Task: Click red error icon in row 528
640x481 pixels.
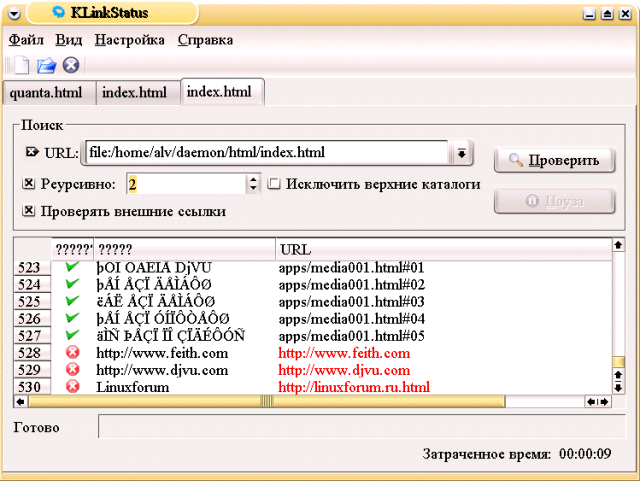Action: click(x=72, y=353)
